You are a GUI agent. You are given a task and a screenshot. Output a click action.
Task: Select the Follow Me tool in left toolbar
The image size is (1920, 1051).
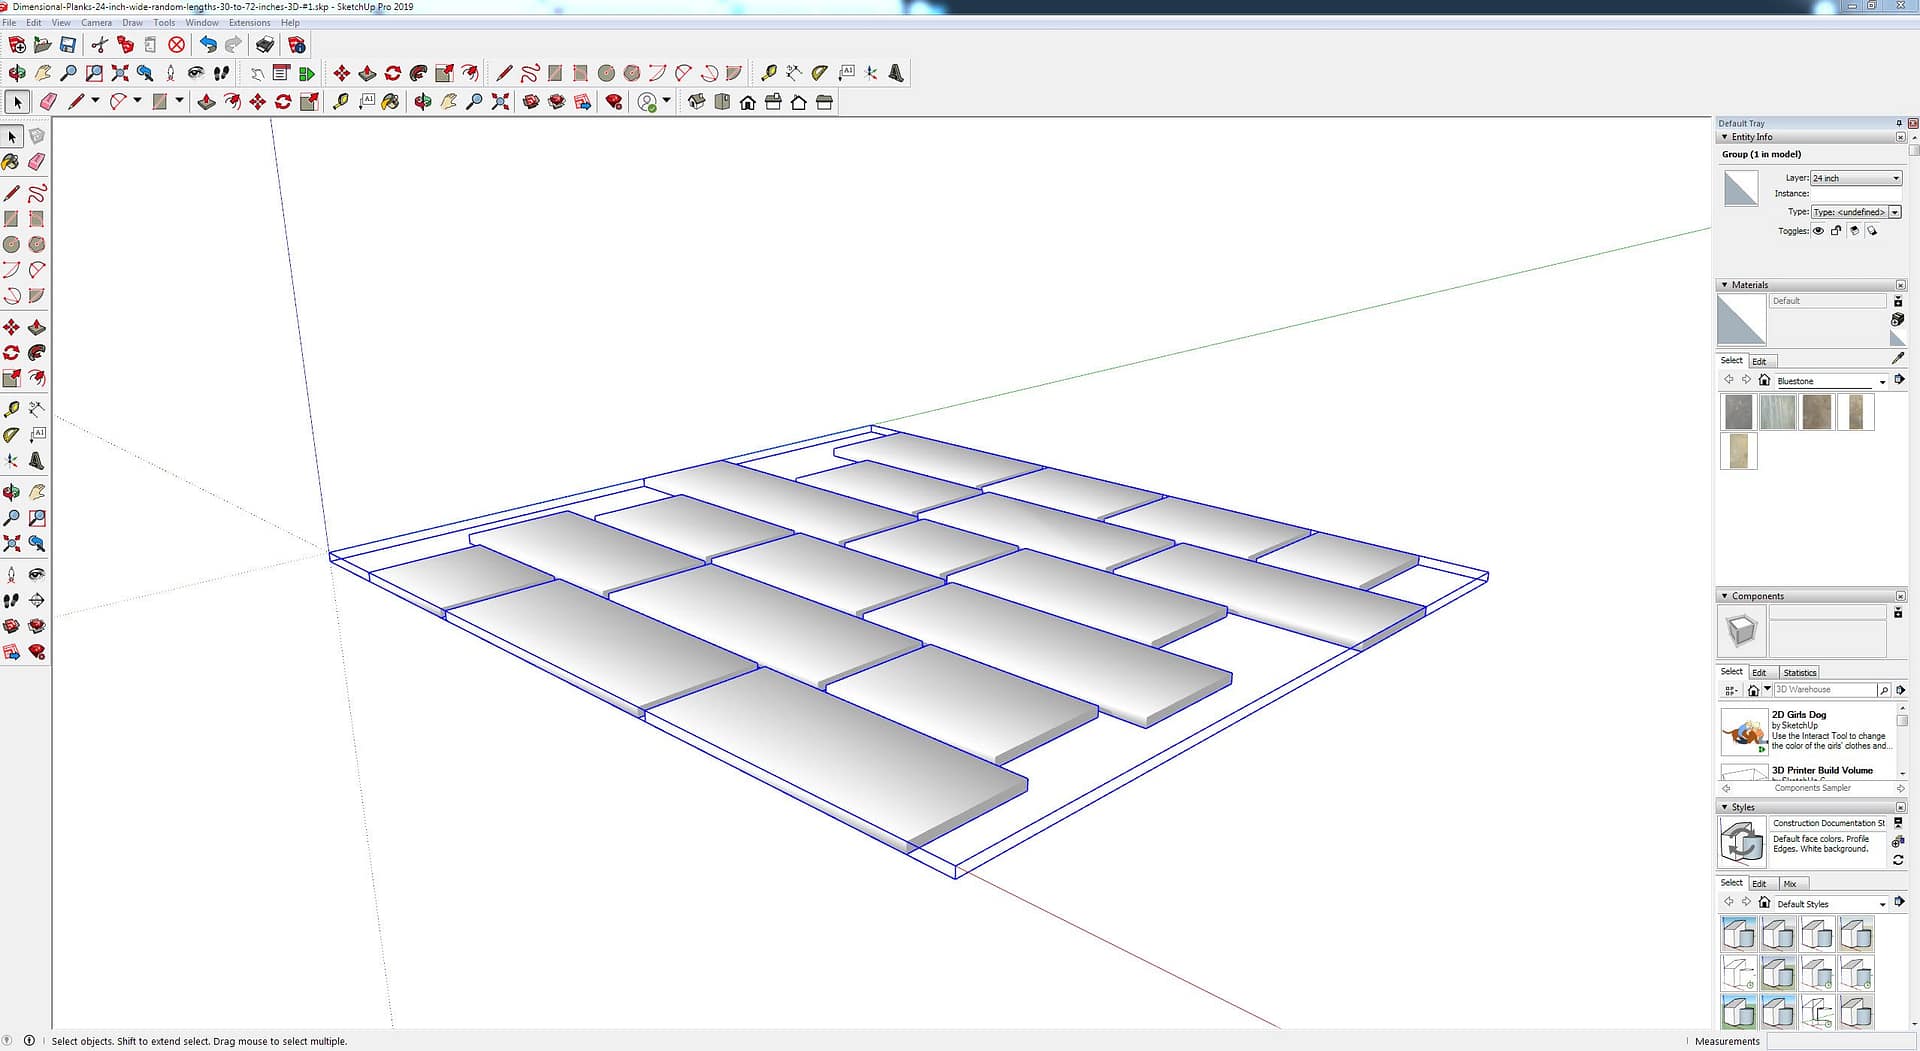click(37, 353)
